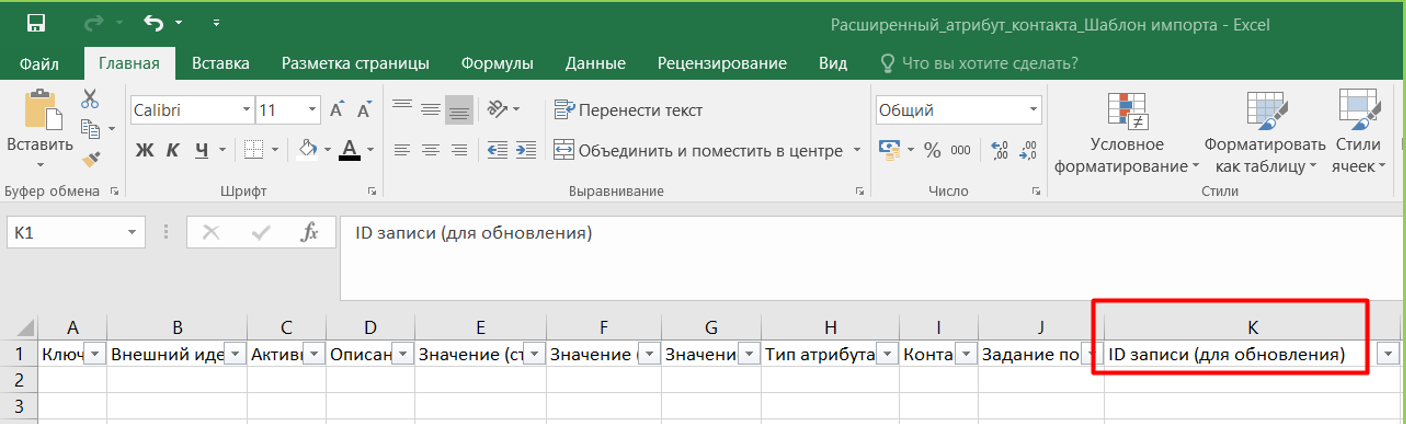Apply percent style

932,151
